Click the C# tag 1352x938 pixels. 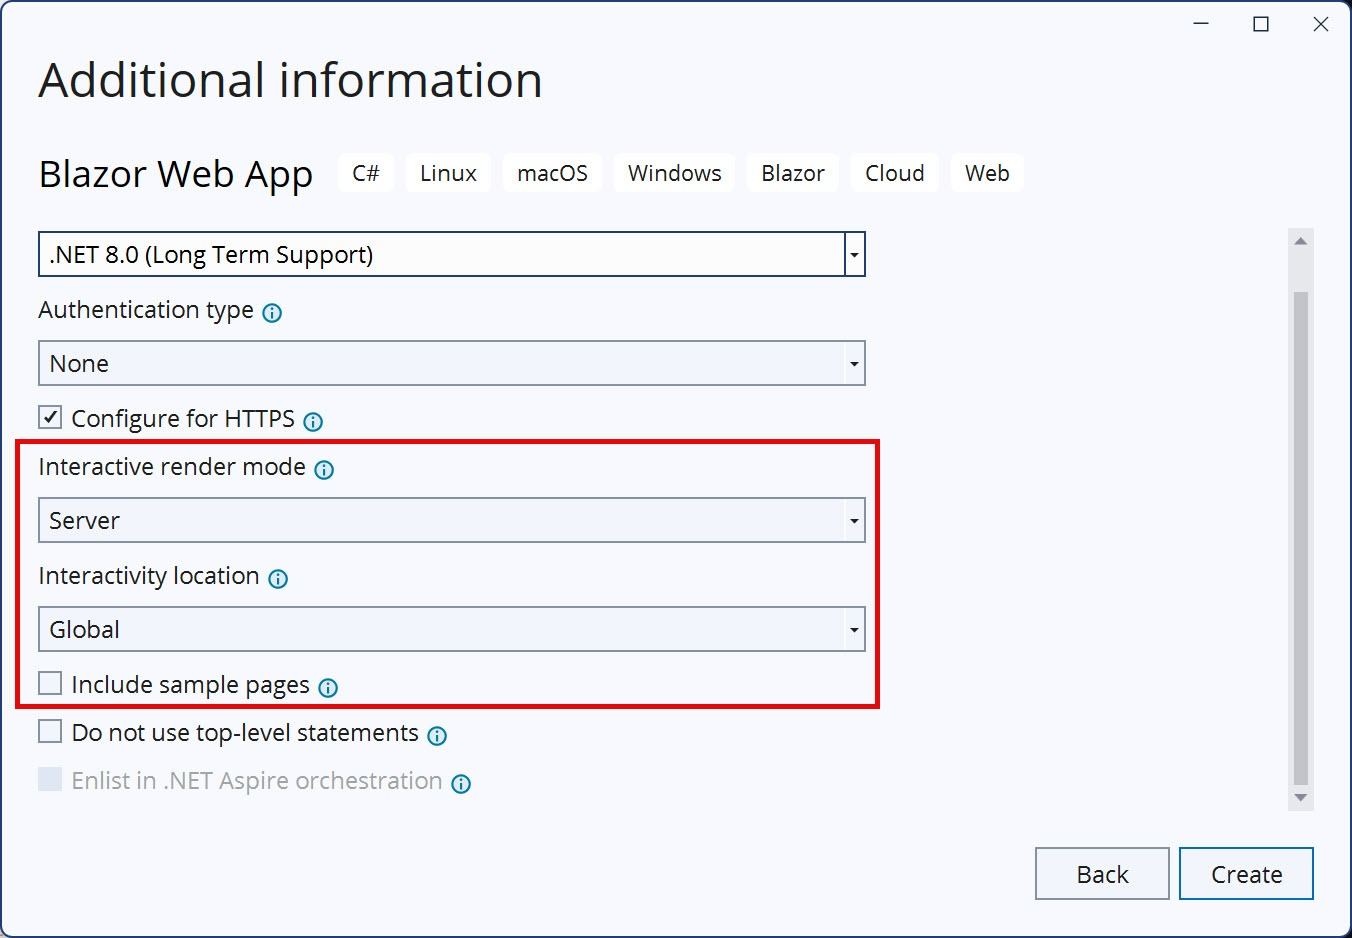366,173
